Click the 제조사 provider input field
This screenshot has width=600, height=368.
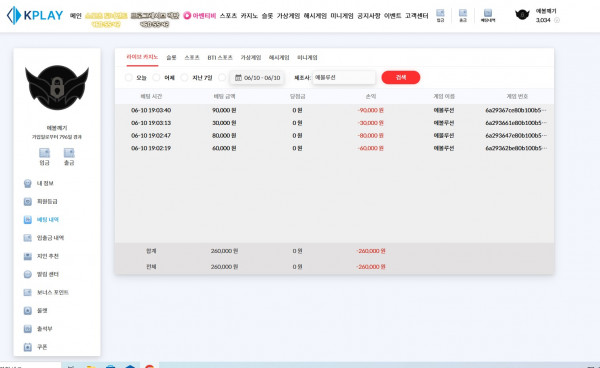coord(344,77)
